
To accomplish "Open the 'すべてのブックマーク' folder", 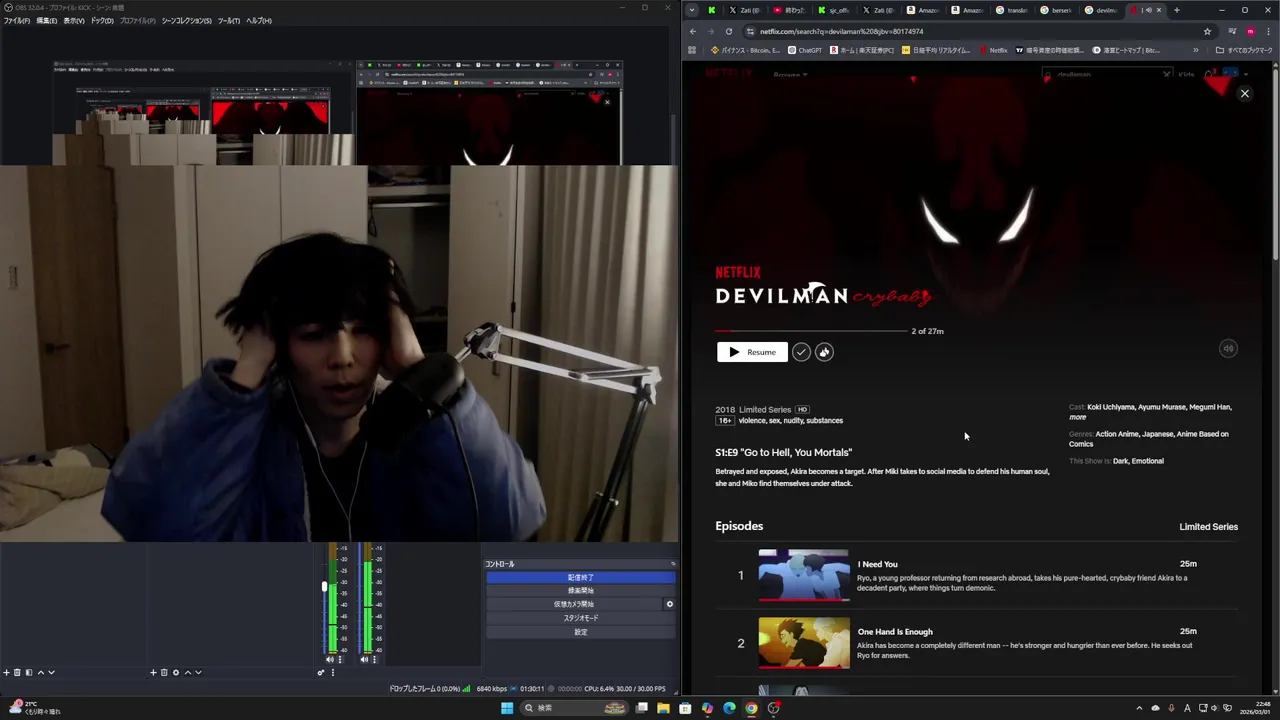I will pyautogui.click(x=1245, y=50).
